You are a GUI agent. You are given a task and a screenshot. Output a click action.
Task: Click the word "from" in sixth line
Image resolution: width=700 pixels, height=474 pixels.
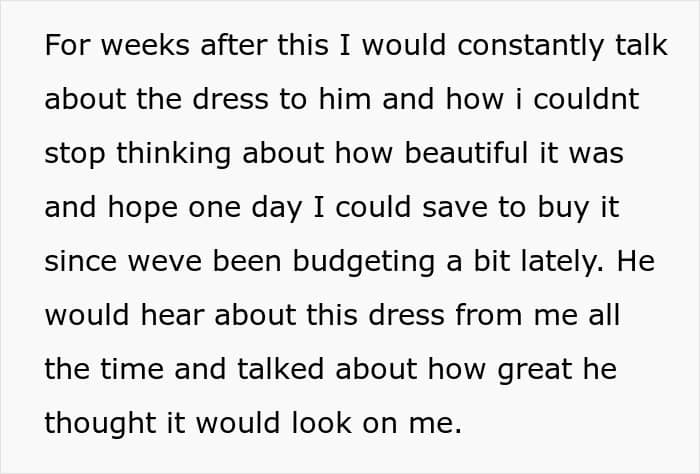tap(489, 315)
